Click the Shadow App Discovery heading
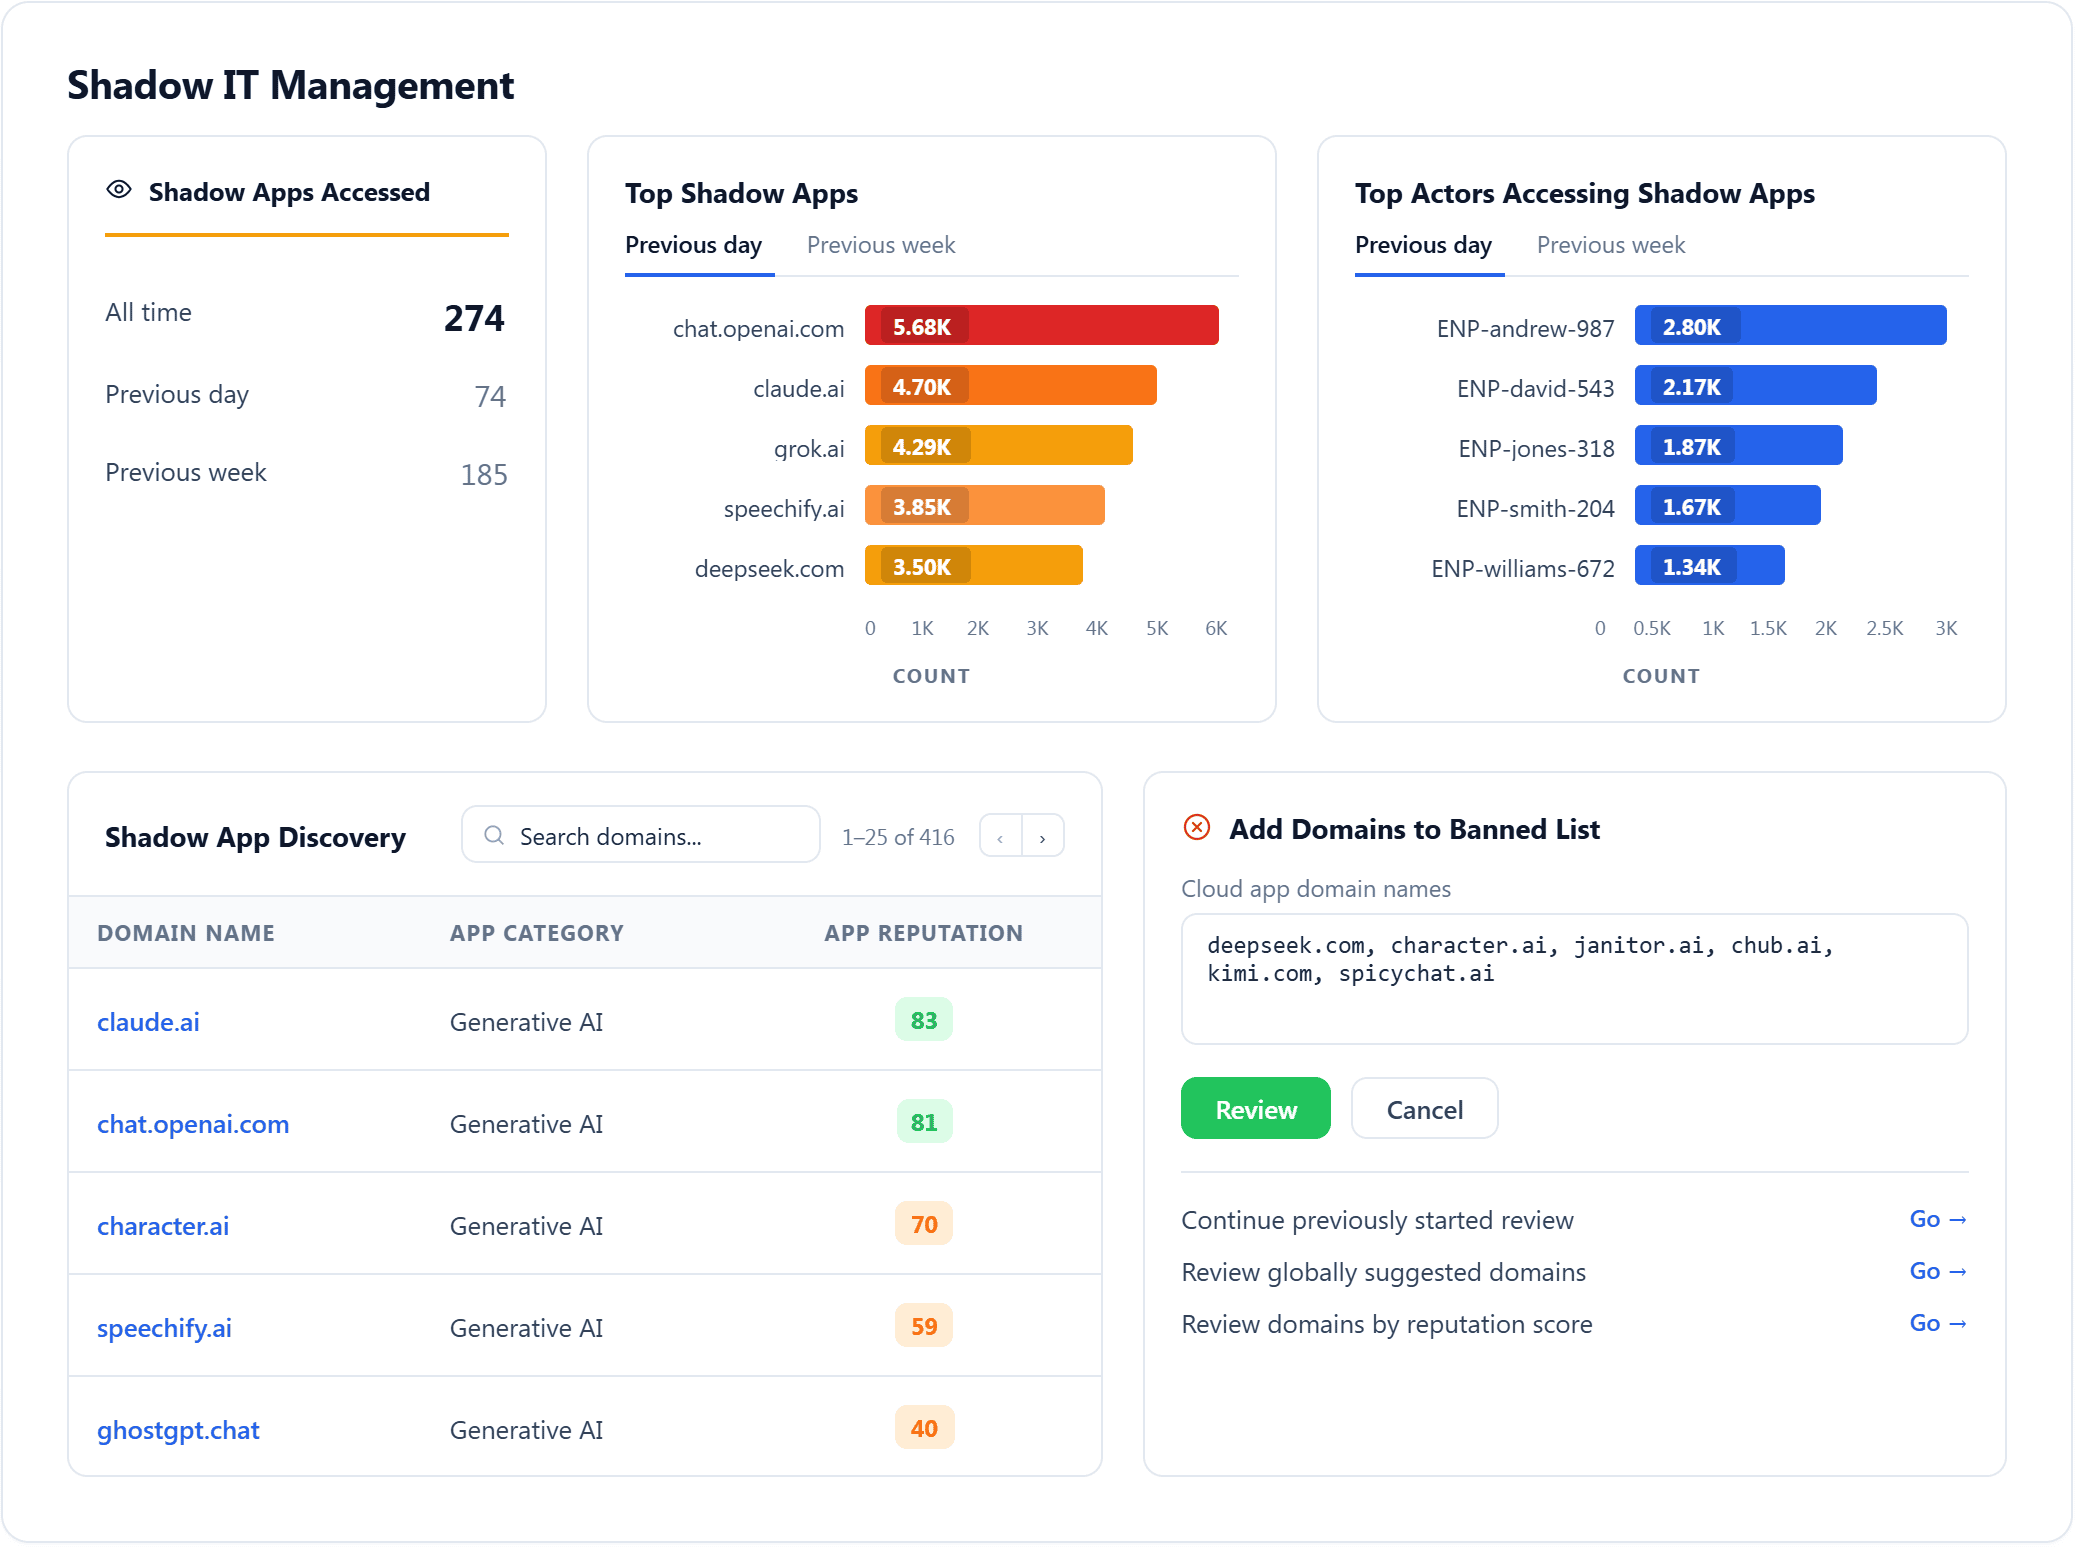 coord(255,837)
